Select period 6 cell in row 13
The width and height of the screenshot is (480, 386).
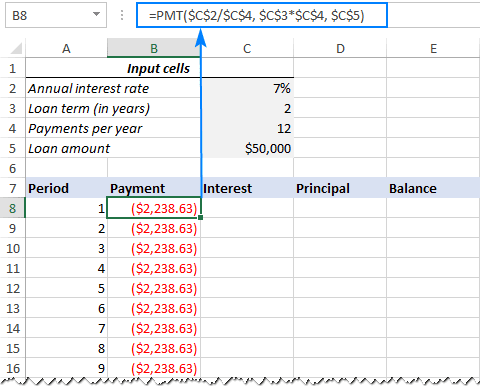pyautogui.click(x=66, y=308)
